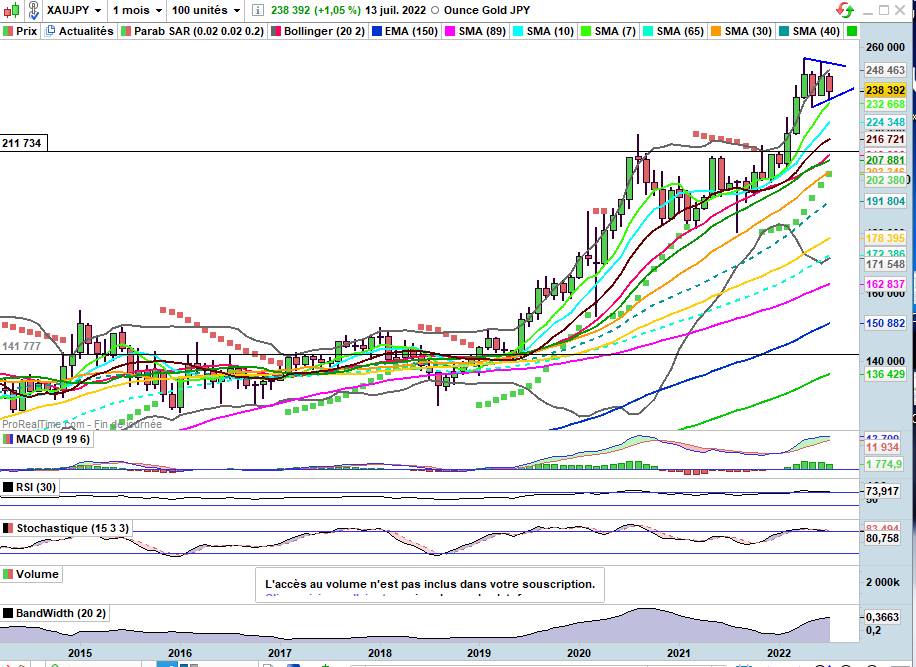916x667 pixels.
Task: Click the 80,758 stochastic value
Action: [882, 538]
